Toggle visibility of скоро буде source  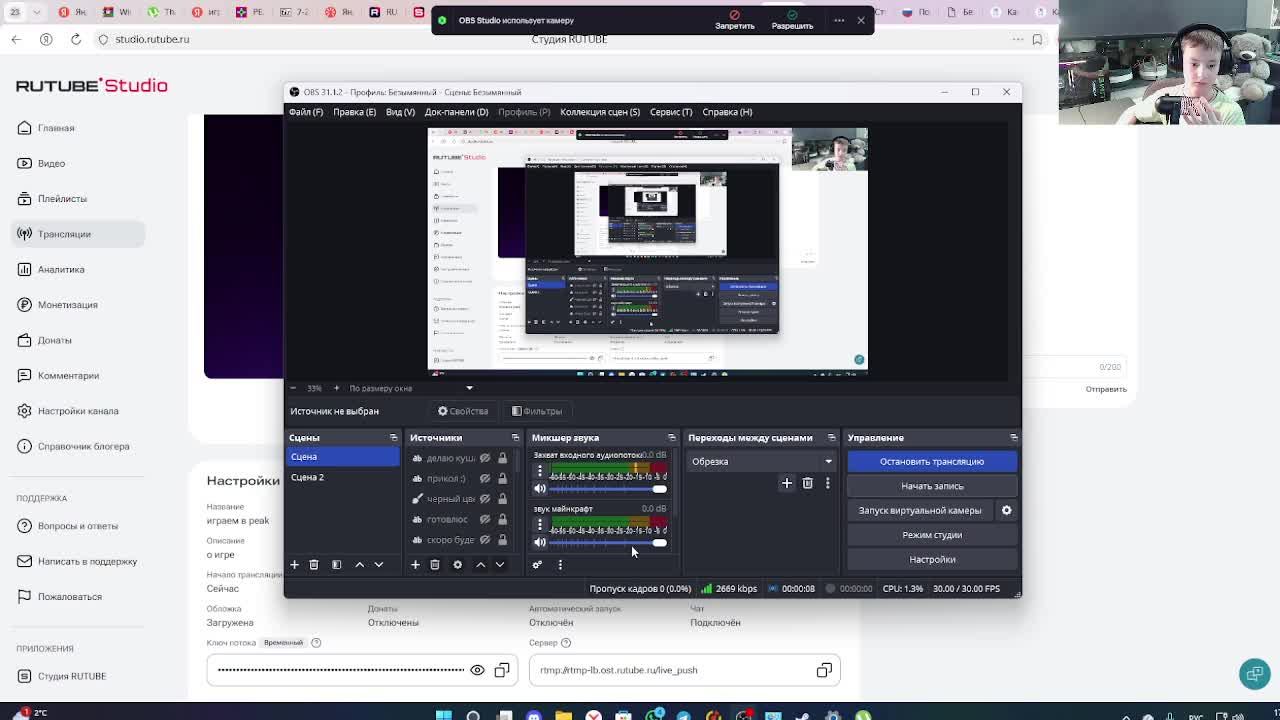[x=485, y=540]
